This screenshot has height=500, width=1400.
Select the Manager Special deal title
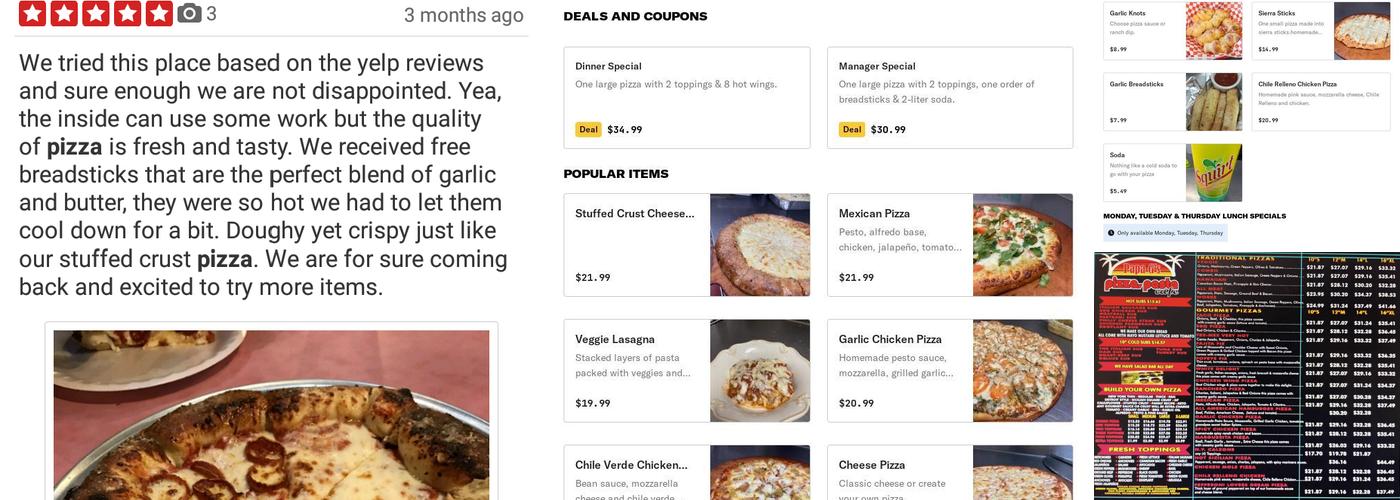pyautogui.click(x=877, y=66)
